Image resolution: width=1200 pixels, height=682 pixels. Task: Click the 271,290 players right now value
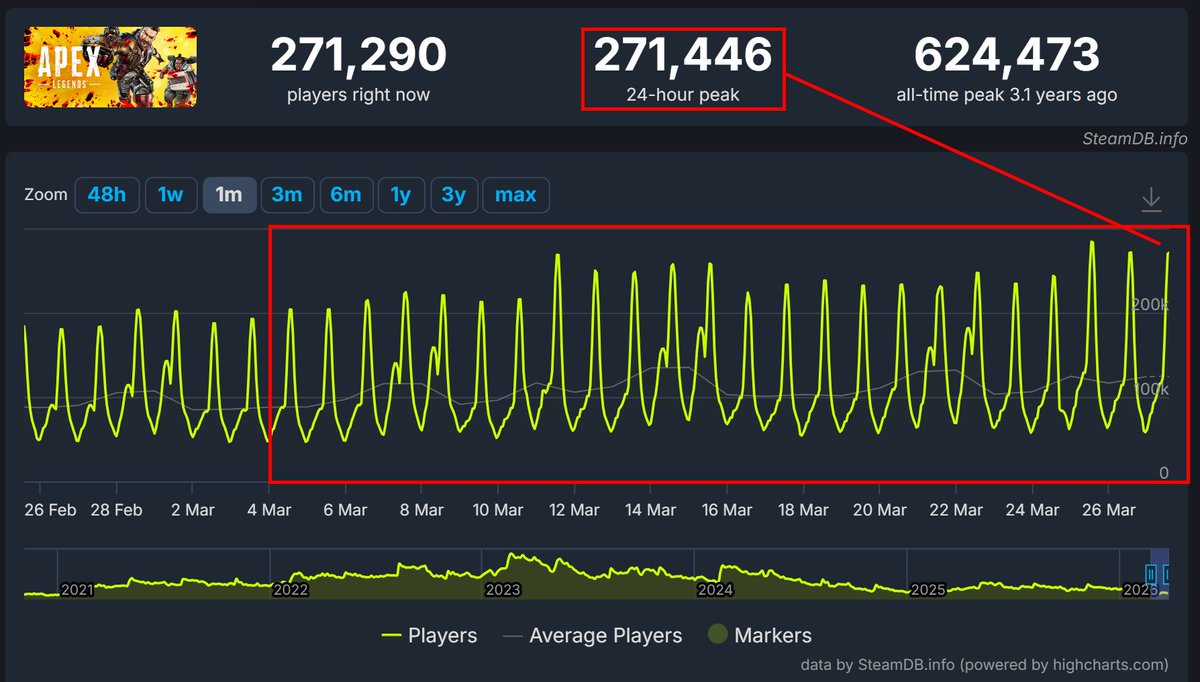(358, 55)
